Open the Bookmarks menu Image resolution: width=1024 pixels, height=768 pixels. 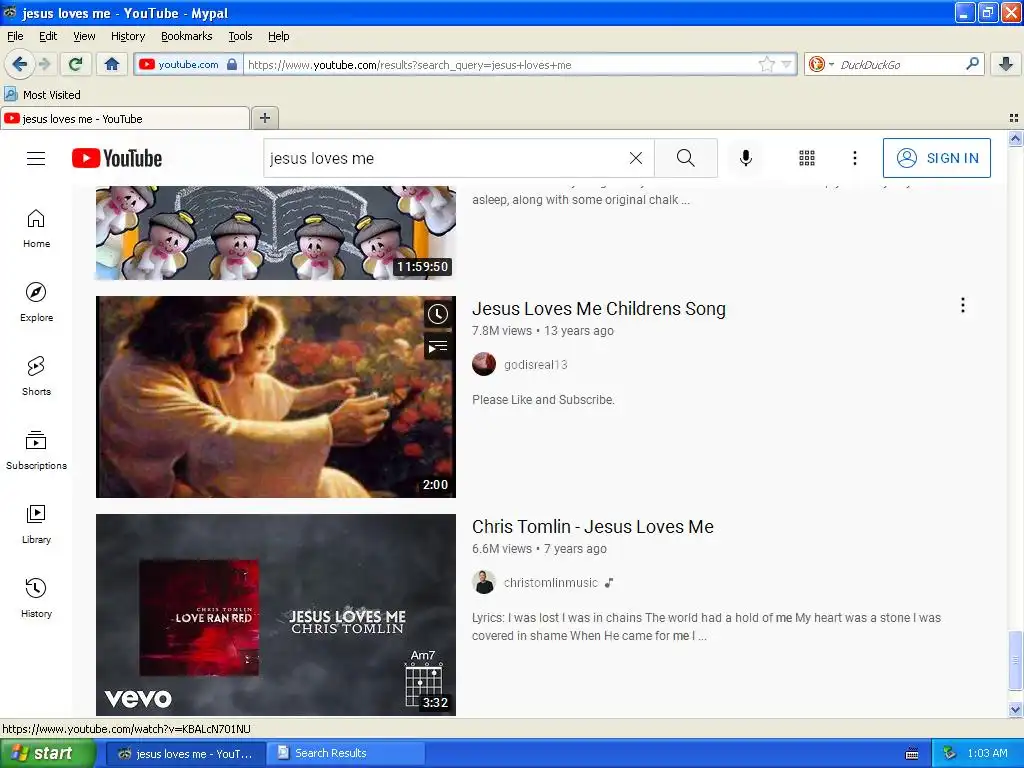pyautogui.click(x=187, y=36)
